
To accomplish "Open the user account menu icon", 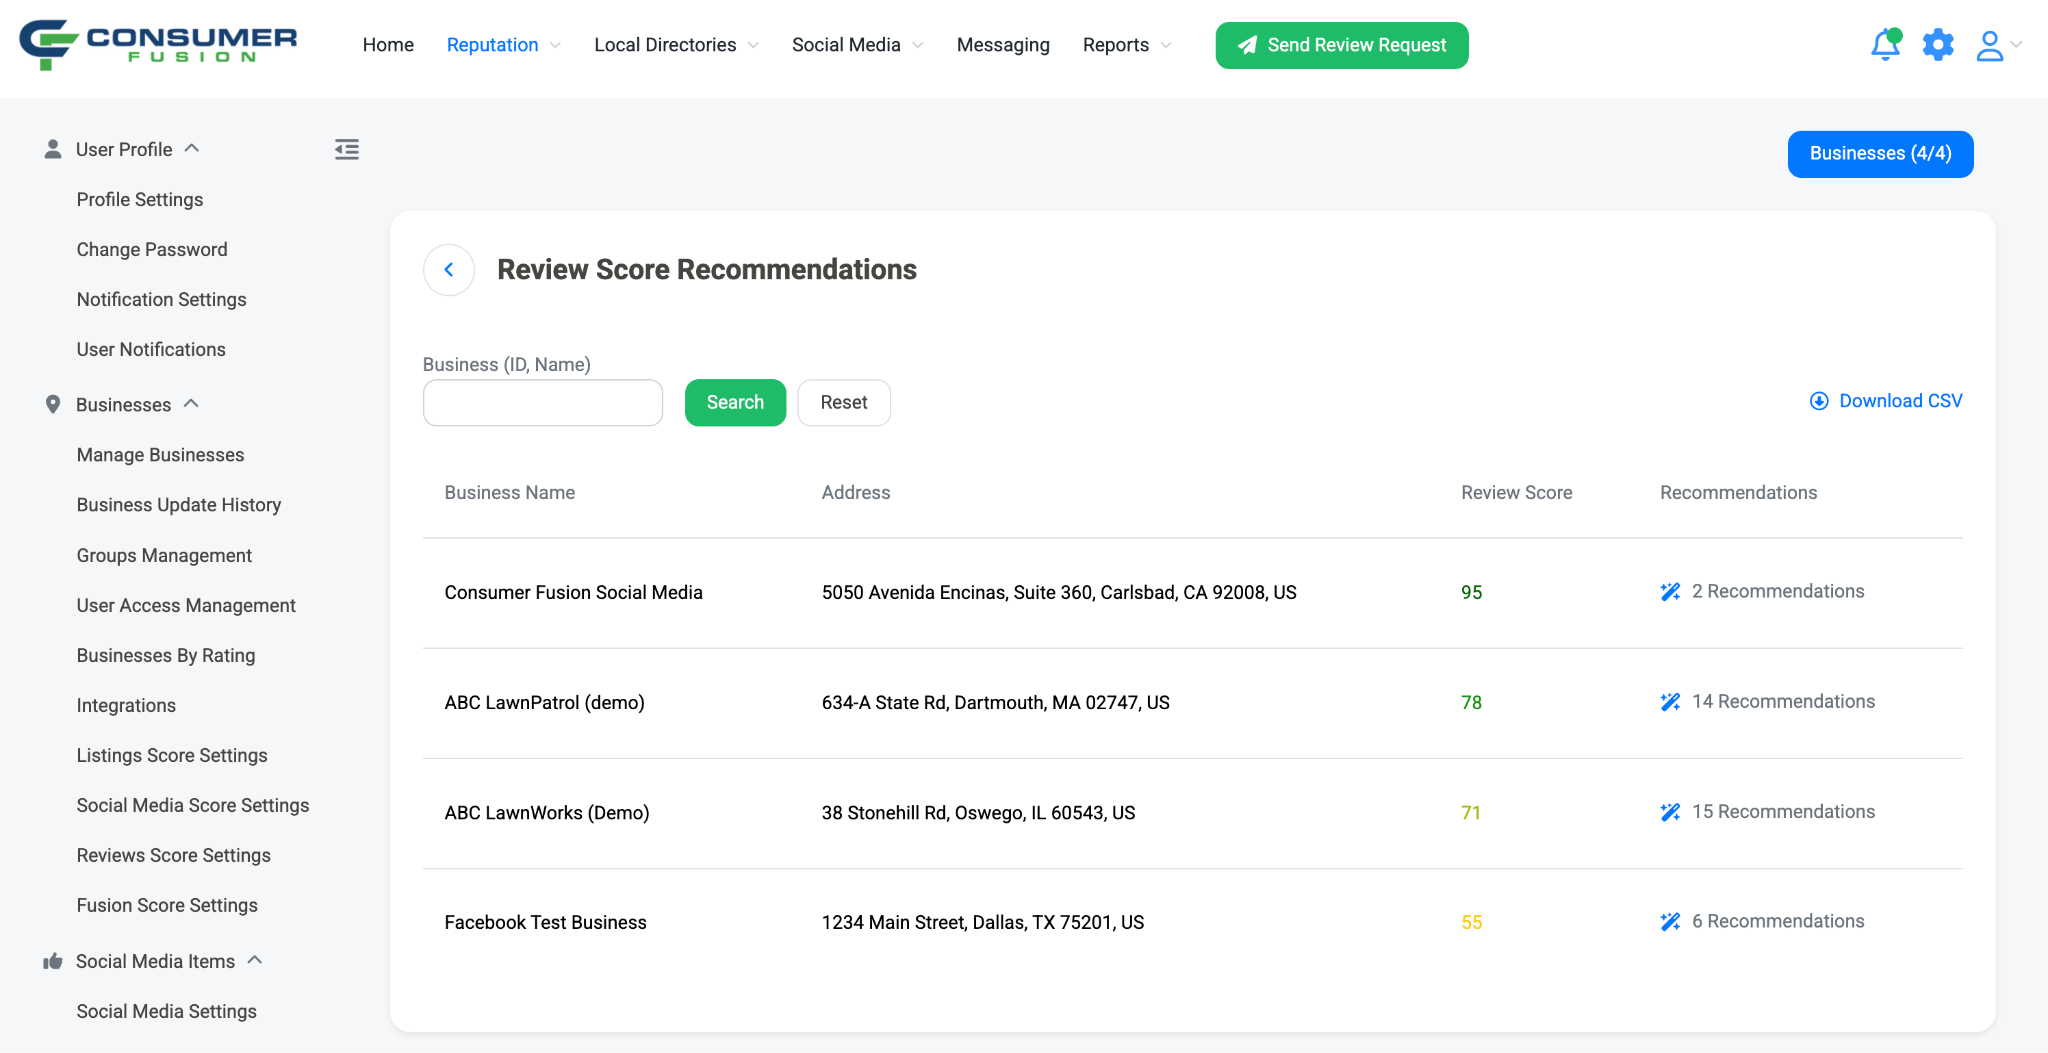I will 1990,45.
